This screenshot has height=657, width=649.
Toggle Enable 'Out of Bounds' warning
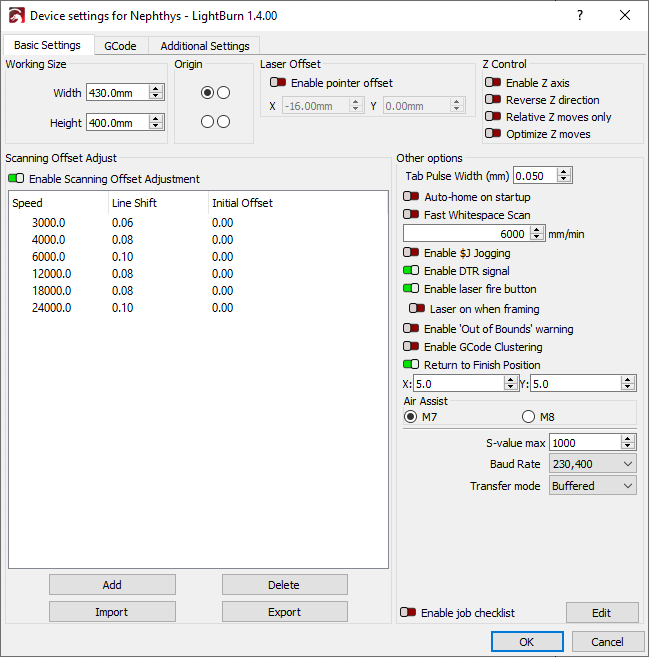pyautogui.click(x=411, y=328)
